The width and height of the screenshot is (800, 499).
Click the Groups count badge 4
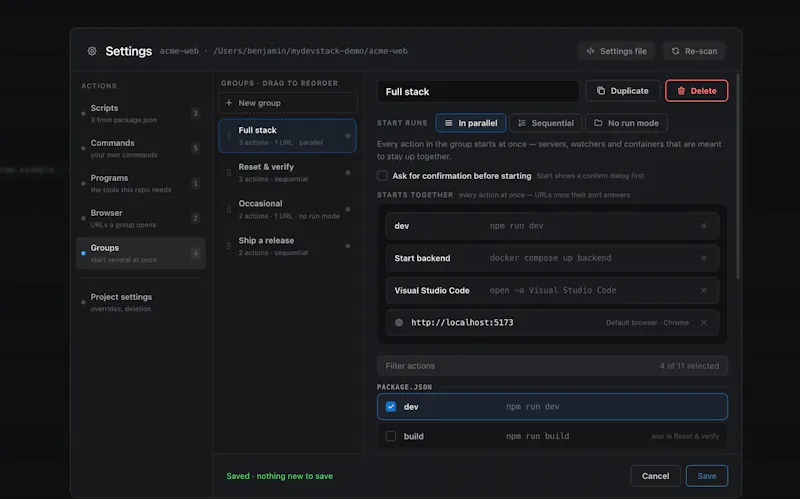click(195, 253)
